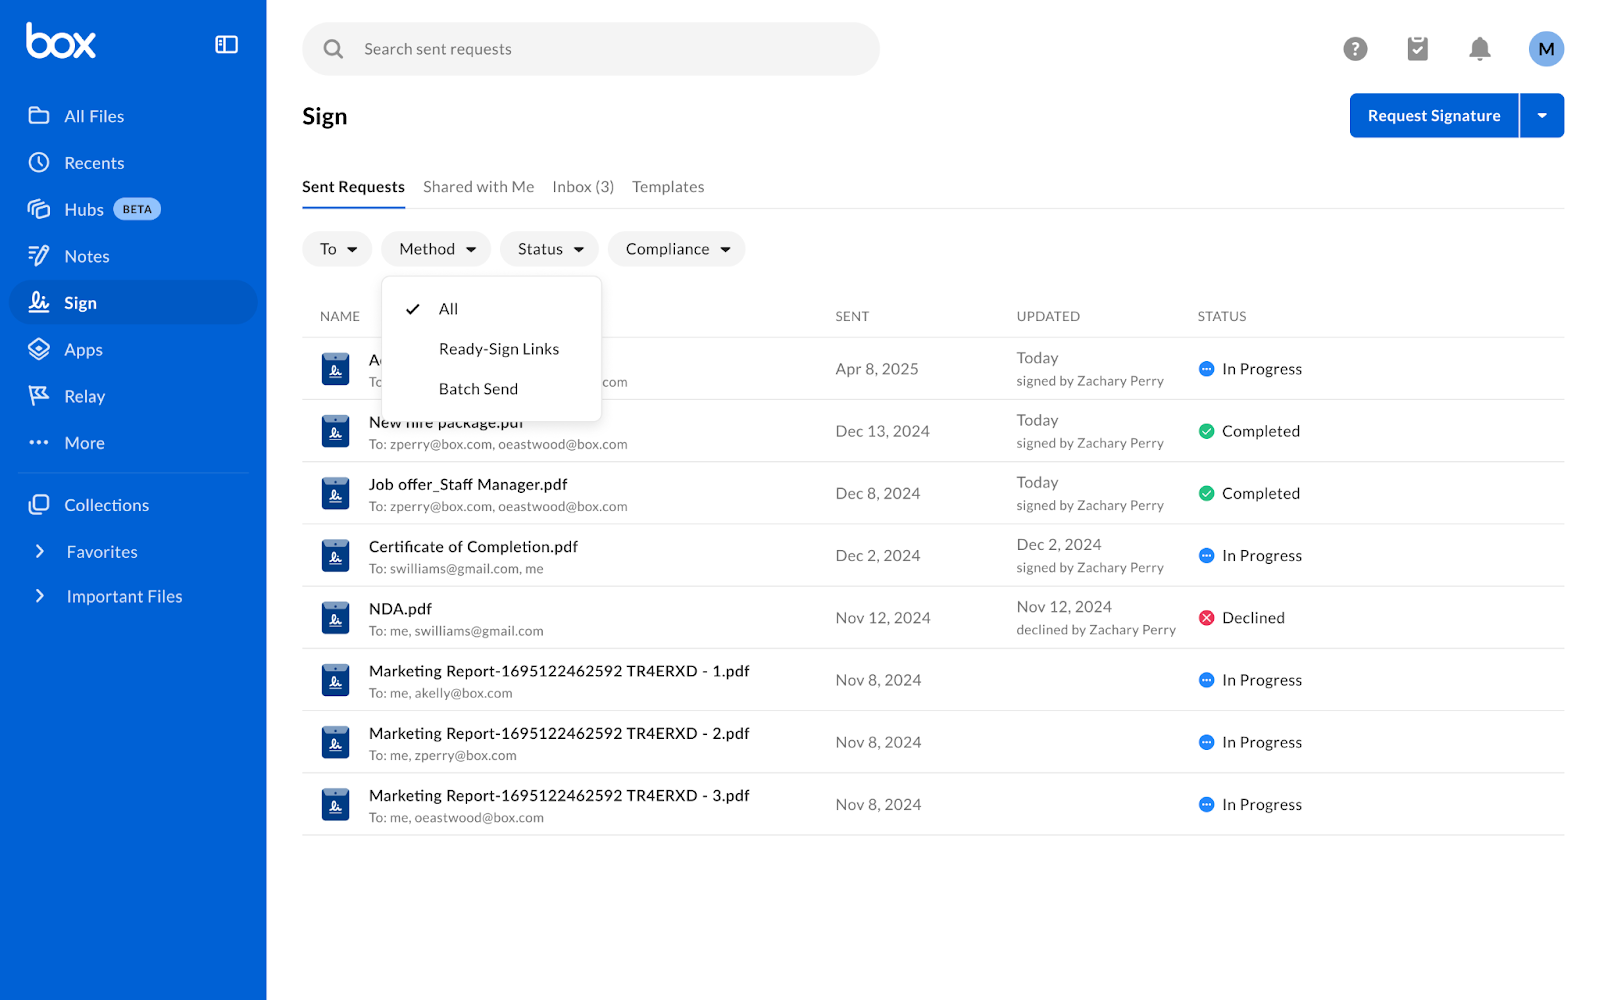Switch to the Inbox (3) tab
Screen dimensions: 1600x1000
(x=582, y=187)
